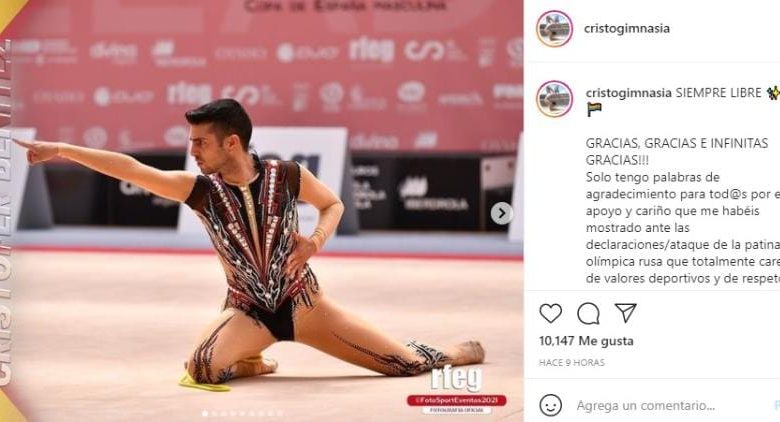780x422 pixels.
Task: Click the rainbow flag emoji in caption
Action: 594,110
